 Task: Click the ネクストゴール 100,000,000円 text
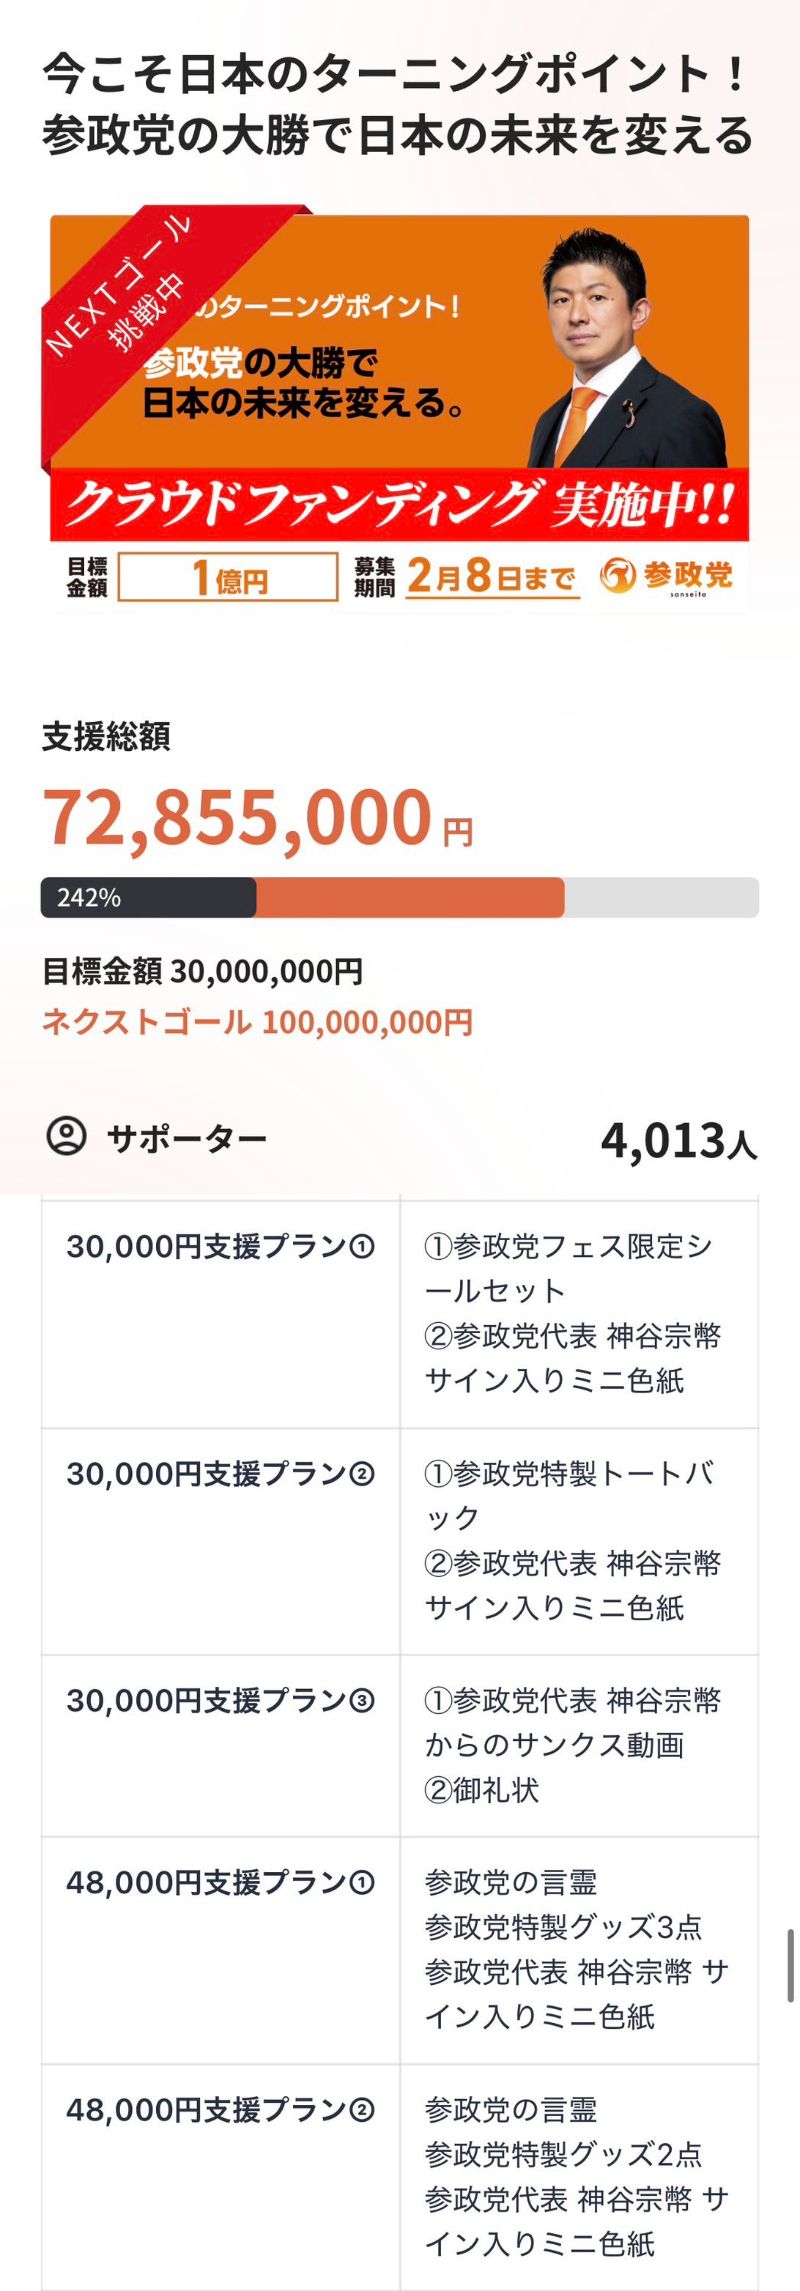tap(257, 1022)
